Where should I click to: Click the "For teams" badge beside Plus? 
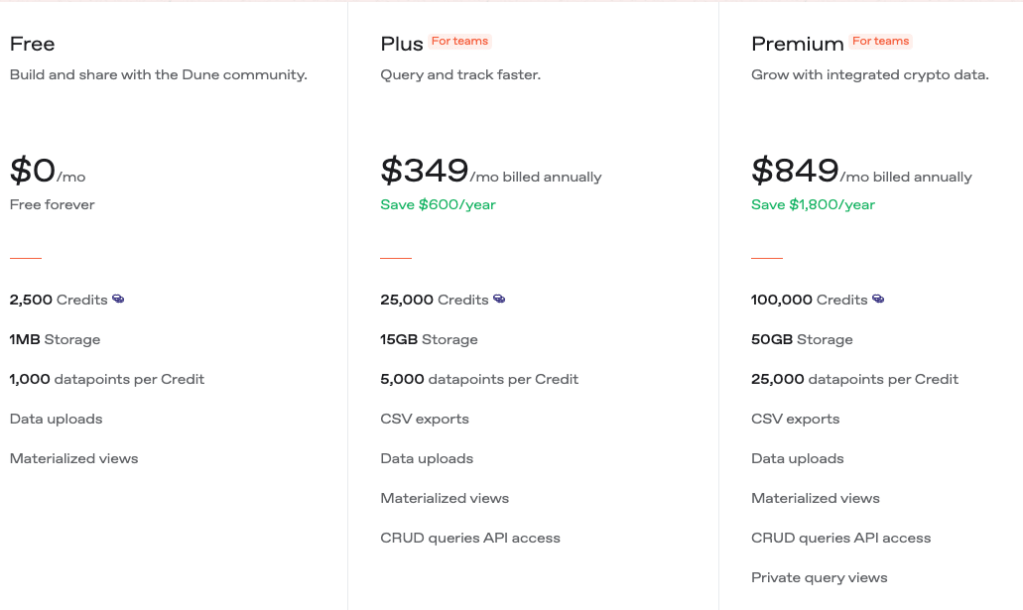460,41
